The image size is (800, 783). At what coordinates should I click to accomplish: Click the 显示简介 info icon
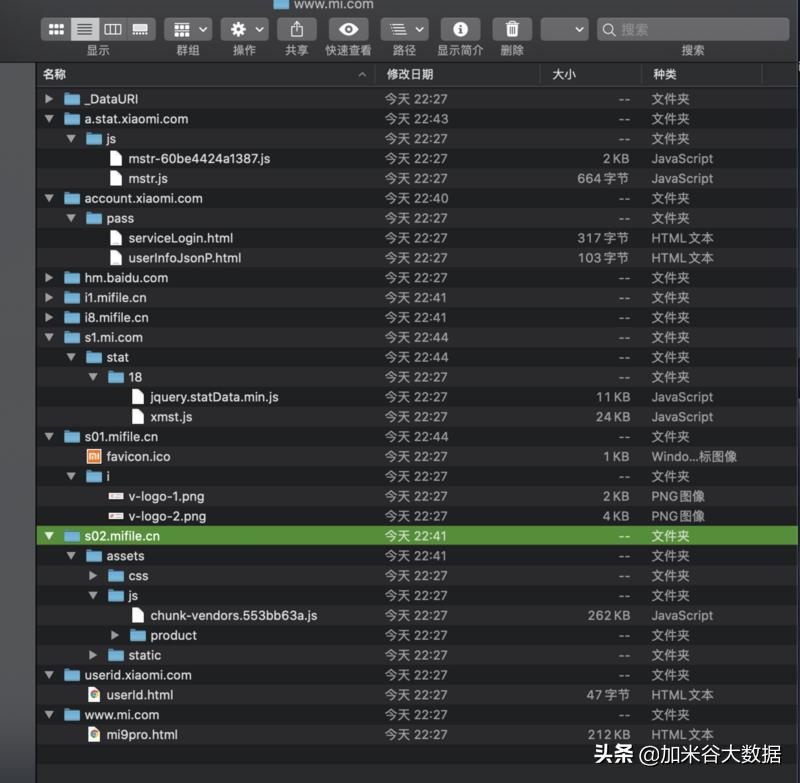460,29
